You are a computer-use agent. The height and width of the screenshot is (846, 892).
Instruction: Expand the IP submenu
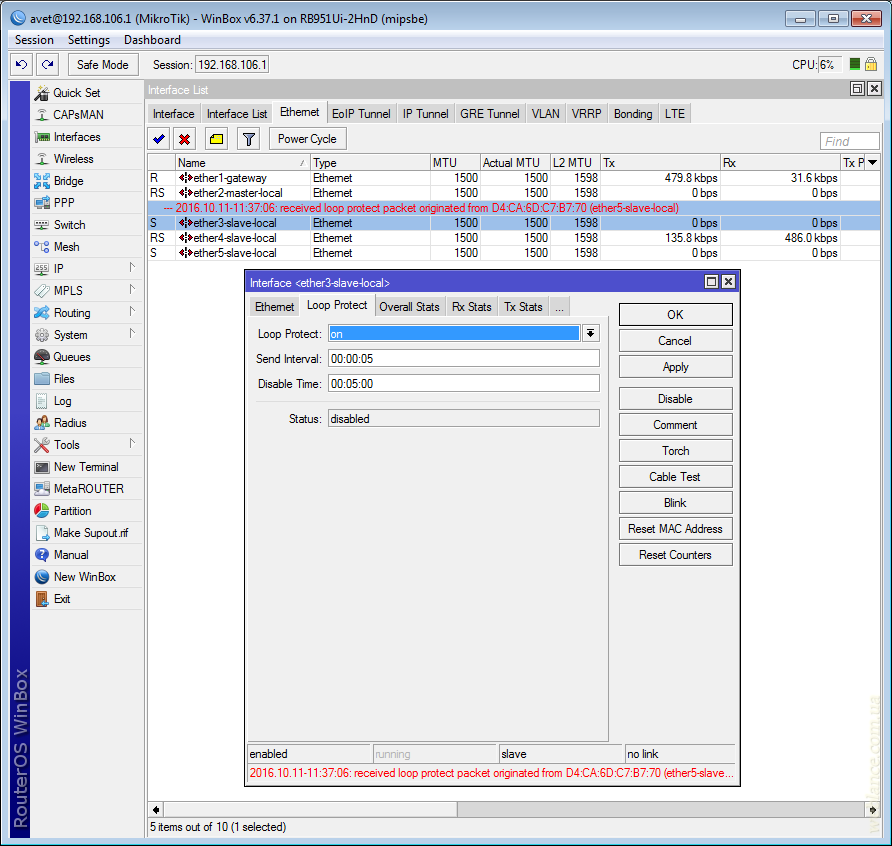132,268
